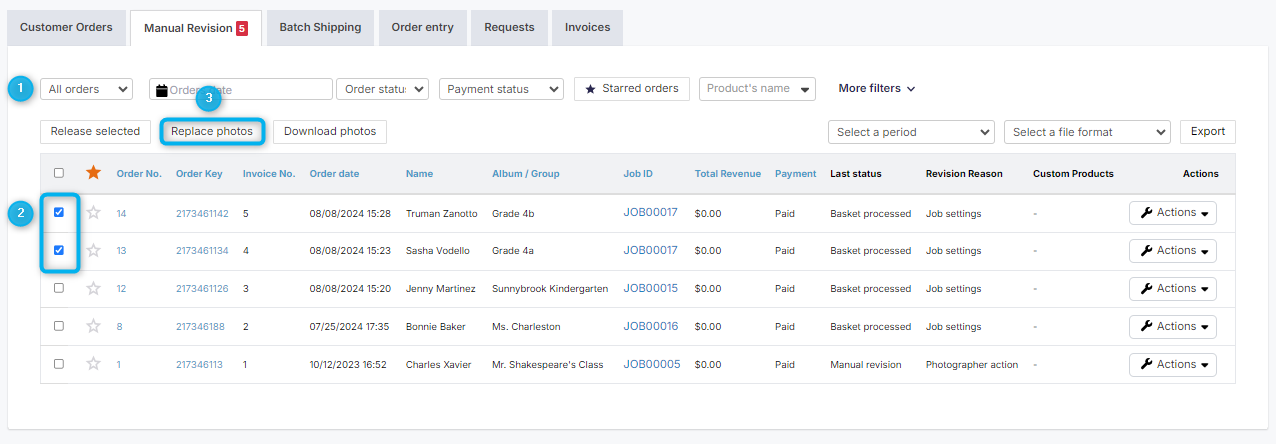This screenshot has width=1276, height=444.
Task: Open the Actions dropdown for Charles Xavier's order
Action: (x=1173, y=365)
